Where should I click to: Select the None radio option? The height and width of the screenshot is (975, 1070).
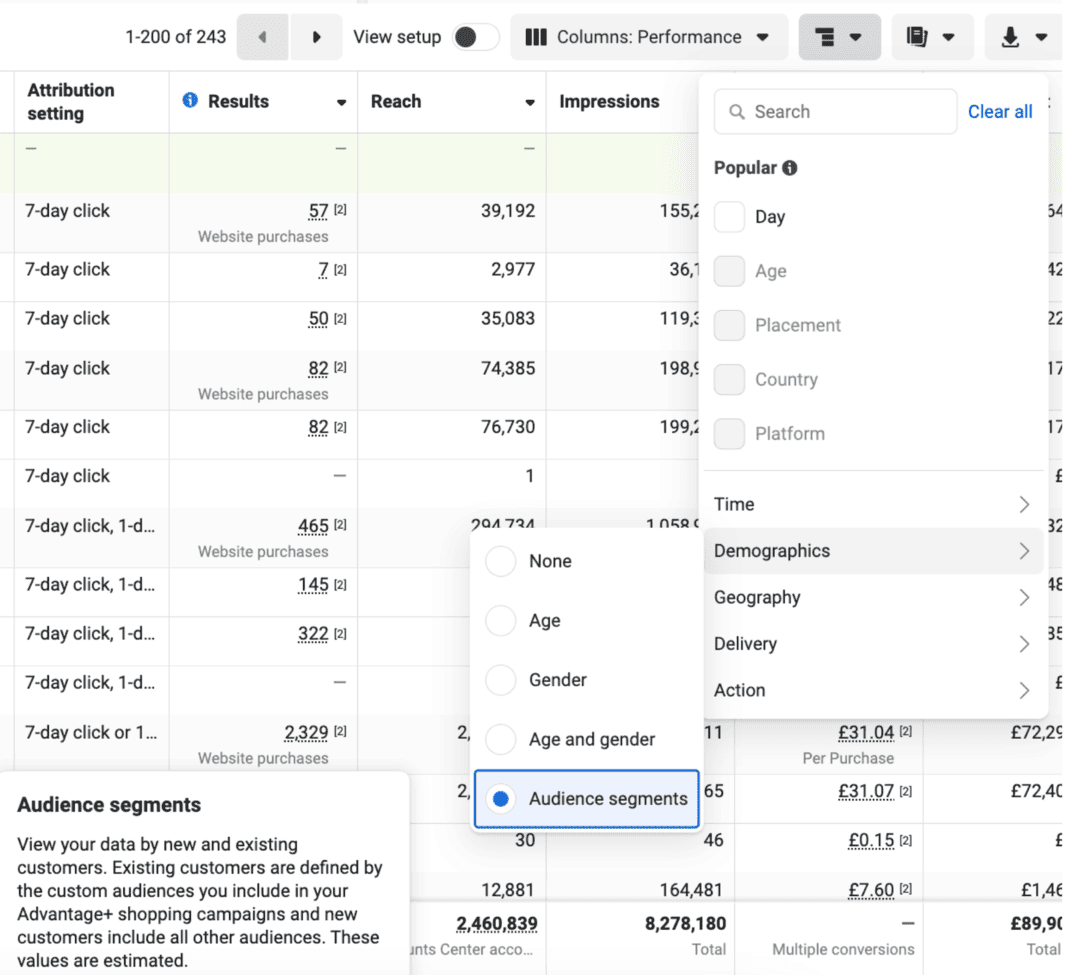point(500,561)
